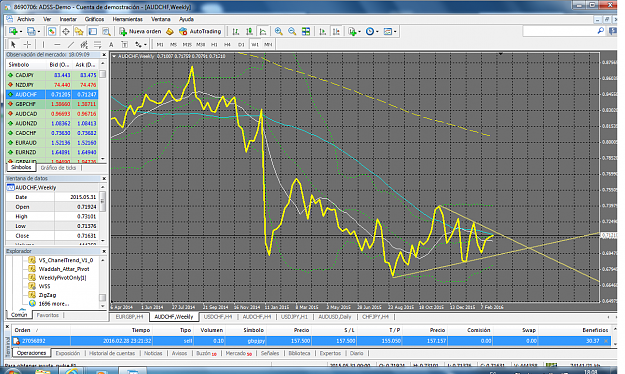This screenshot has height=374, width=625.
Task: Switch to the H4 timeframe
Action: tap(227, 44)
